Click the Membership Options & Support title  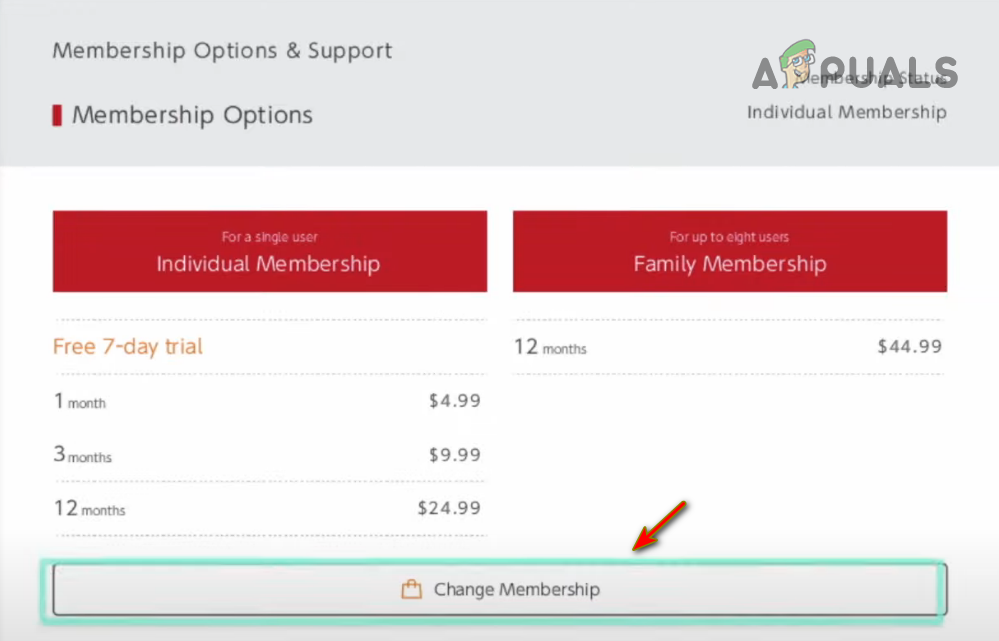[222, 51]
